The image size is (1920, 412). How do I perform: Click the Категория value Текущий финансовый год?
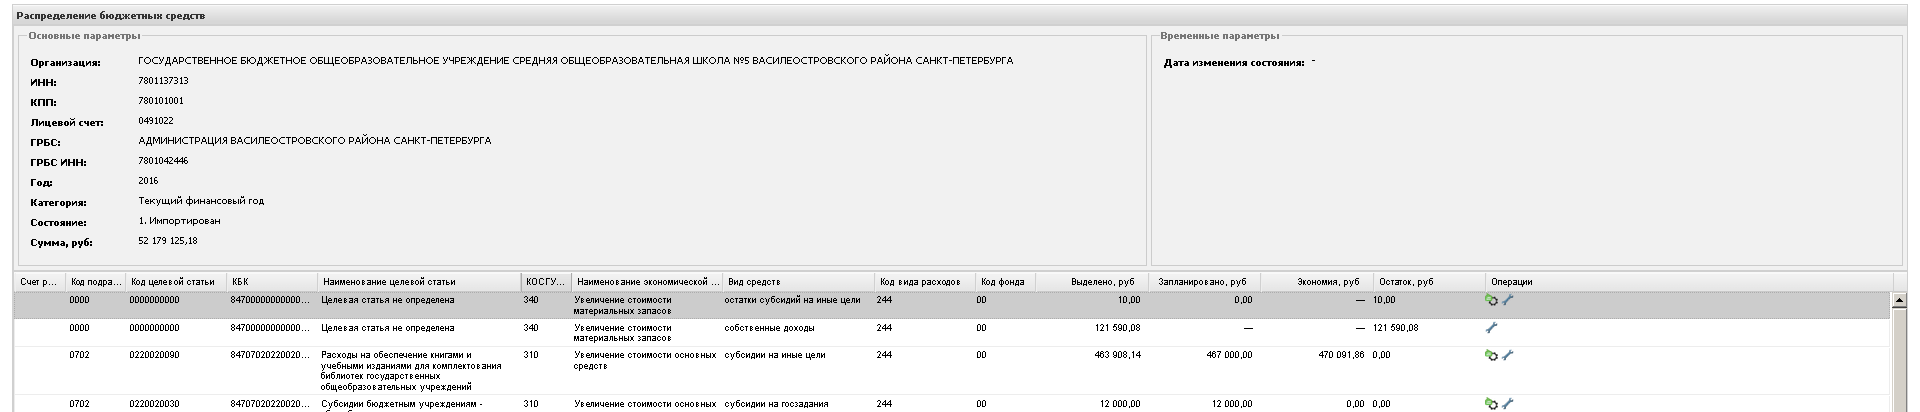pyautogui.click(x=201, y=201)
